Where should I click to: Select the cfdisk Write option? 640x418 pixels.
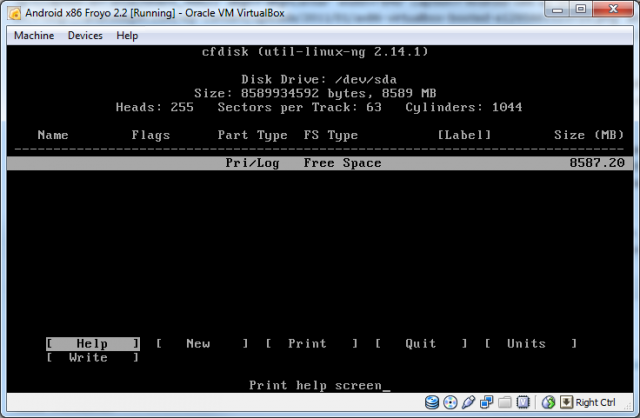pos(93,358)
